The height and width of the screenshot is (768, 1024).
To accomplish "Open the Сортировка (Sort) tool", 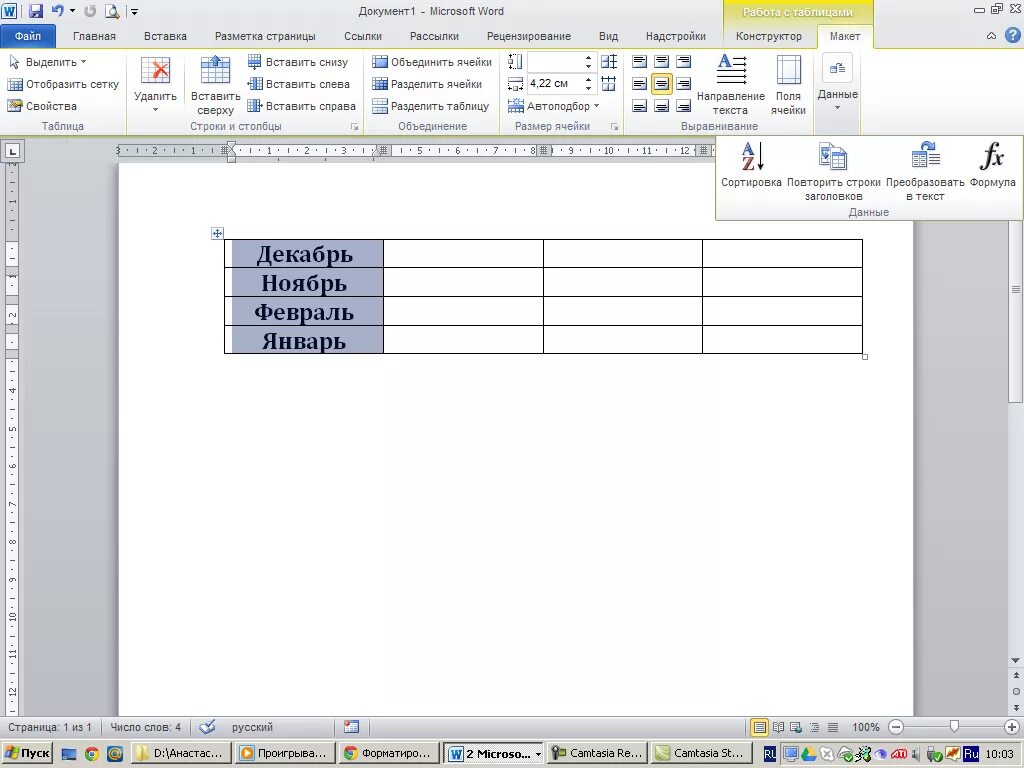I will click(751, 166).
